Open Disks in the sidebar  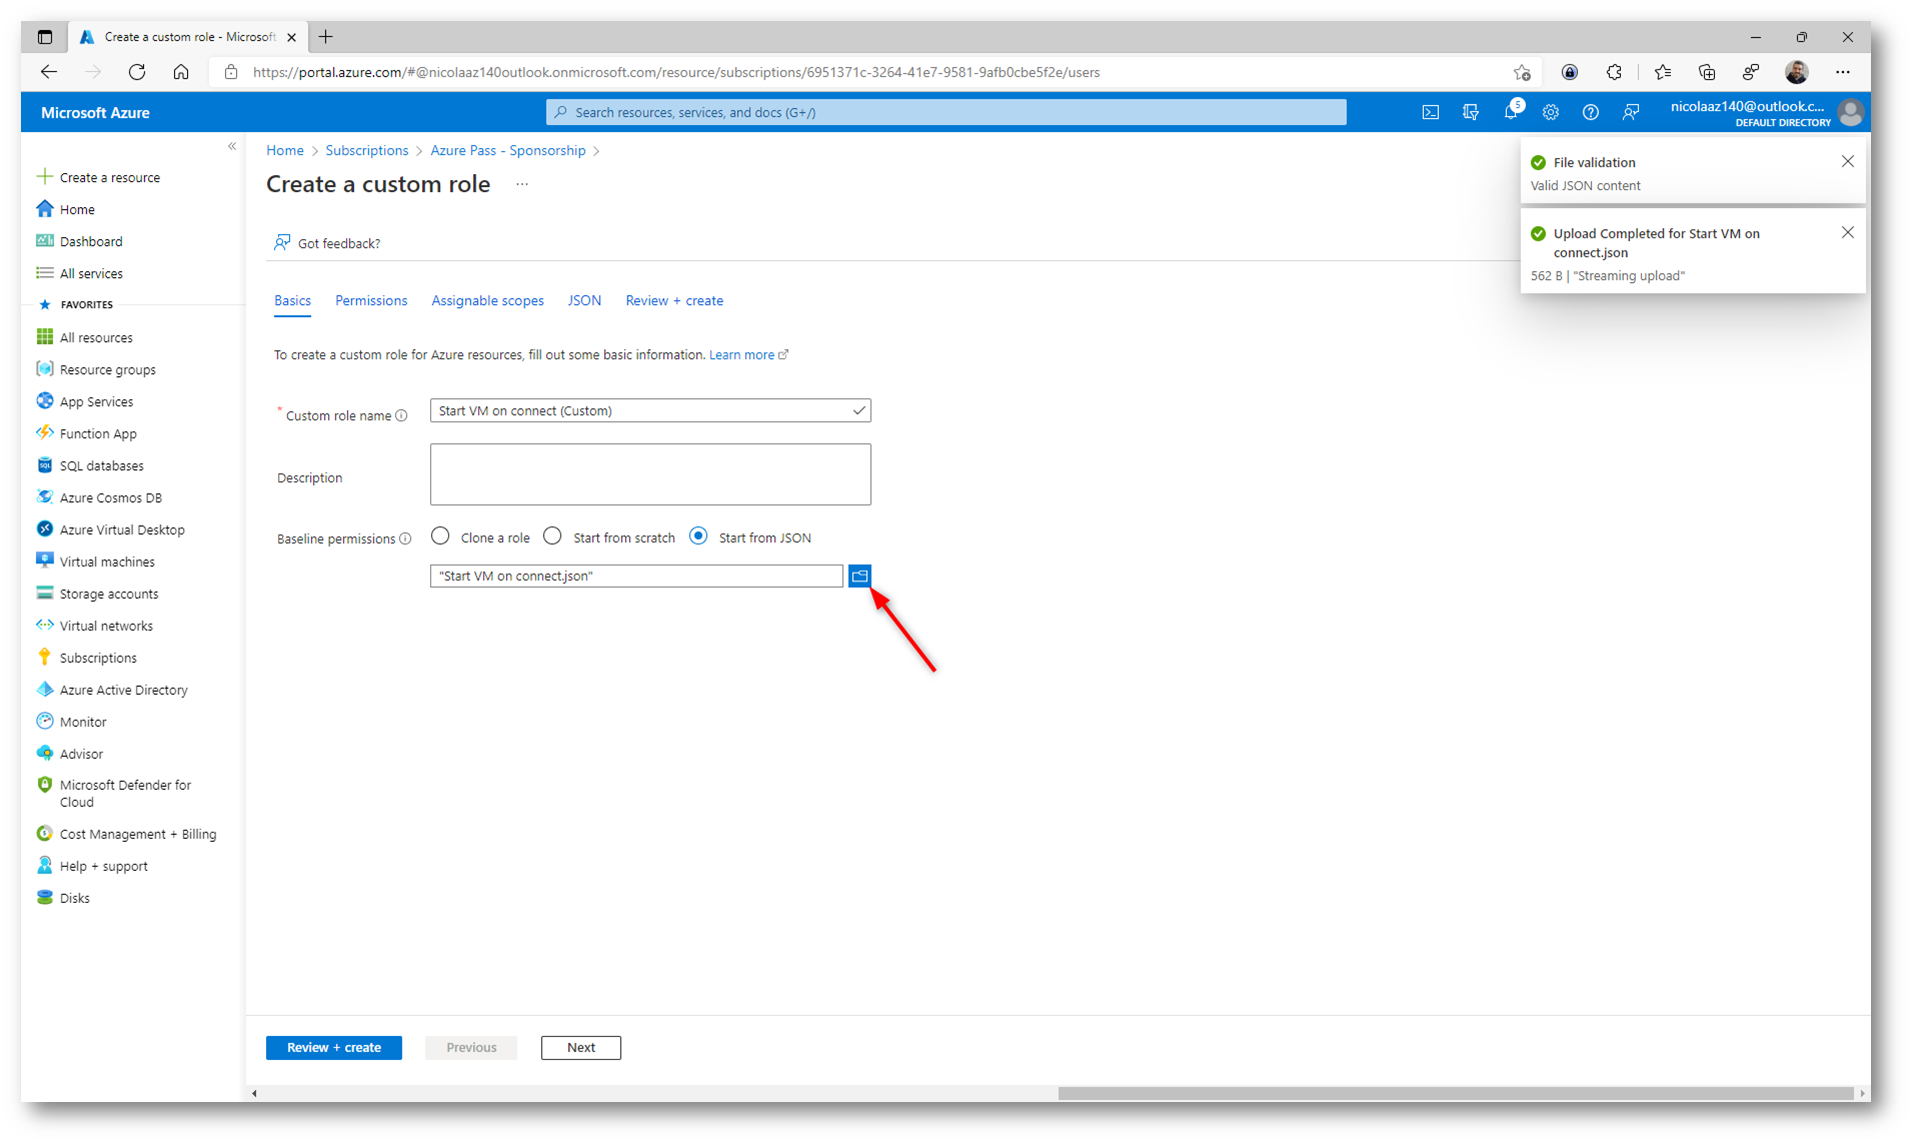pyautogui.click(x=74, y=898)
